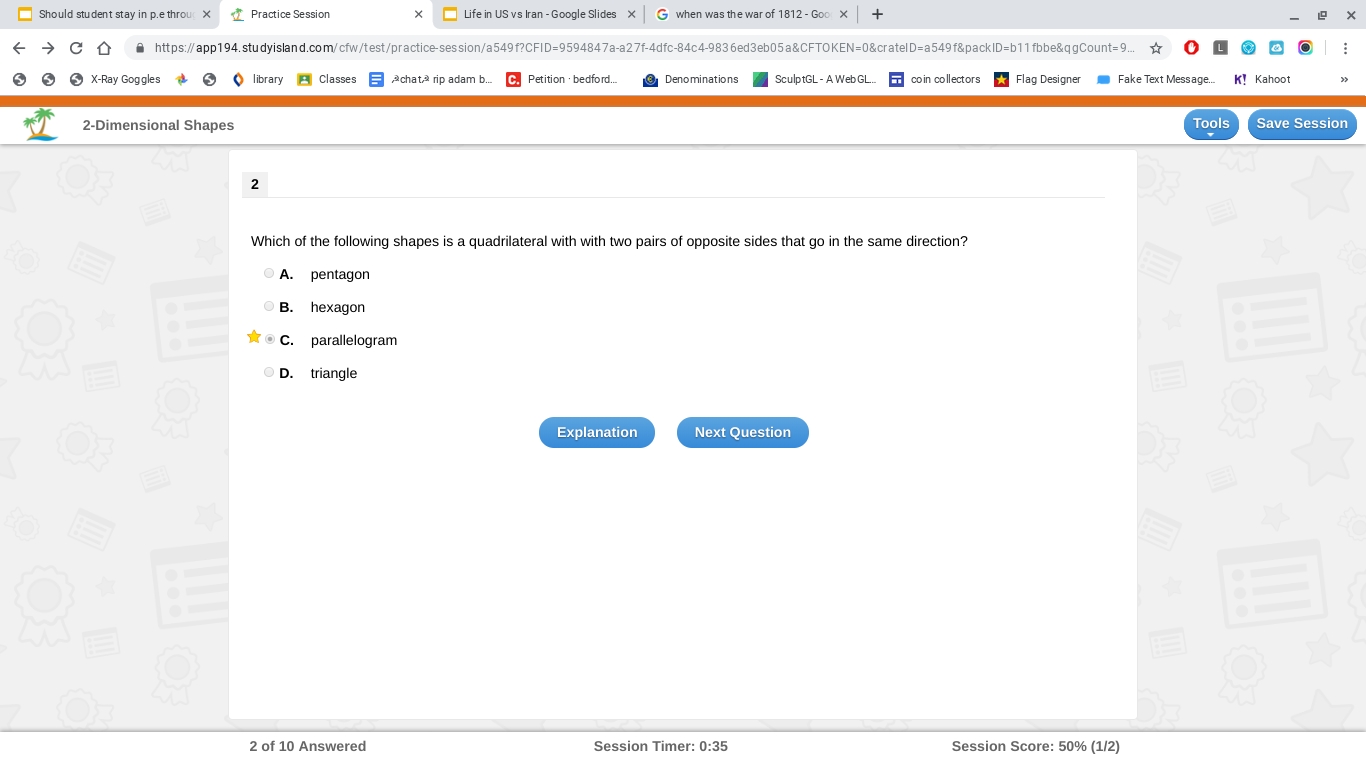This screenshot has height=768, width=1366.
Task: Expand hidden bookmarks with the overflow chevron
Action: [1344, 79]
